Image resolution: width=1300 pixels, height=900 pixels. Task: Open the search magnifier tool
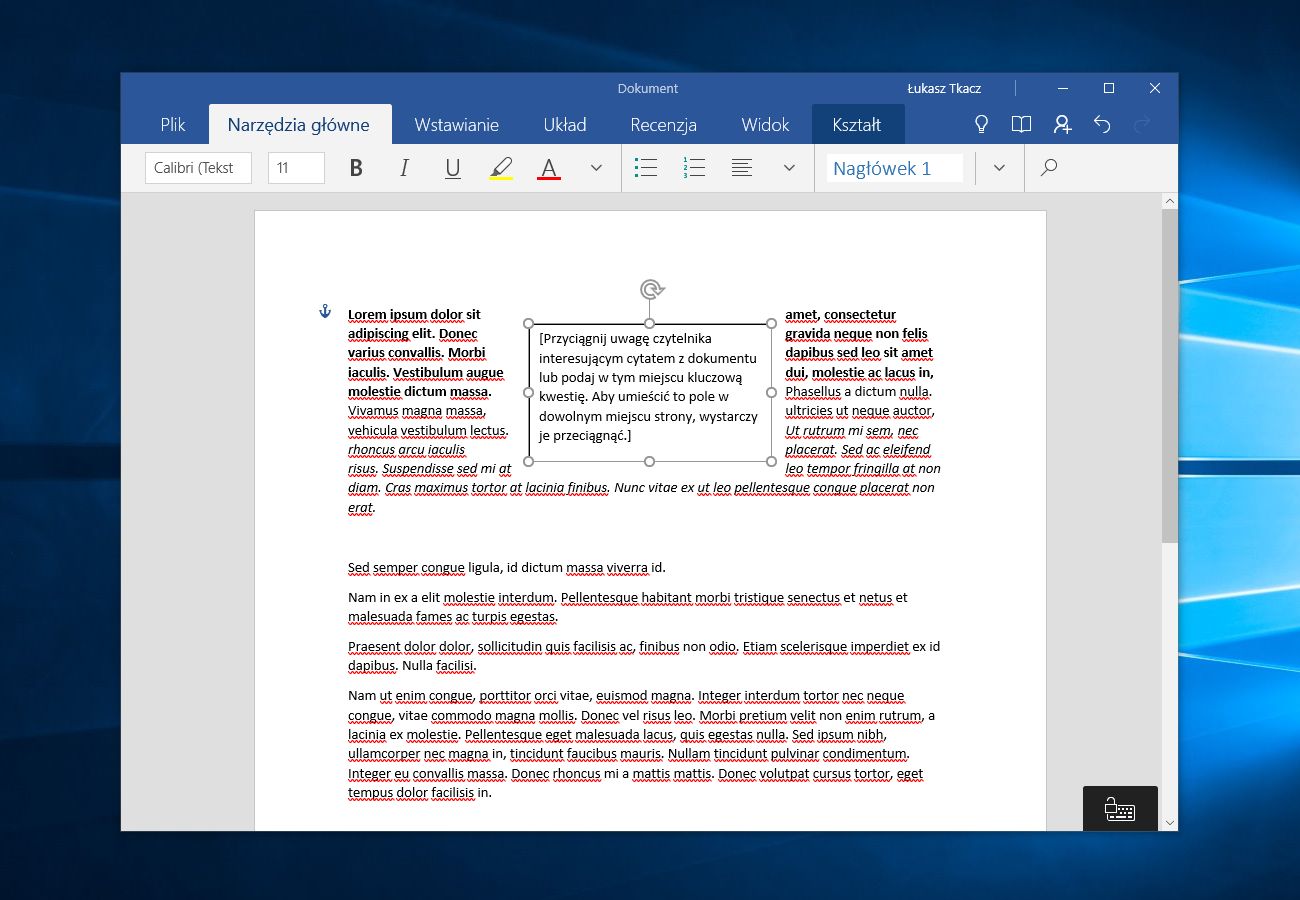point(1049,168)
